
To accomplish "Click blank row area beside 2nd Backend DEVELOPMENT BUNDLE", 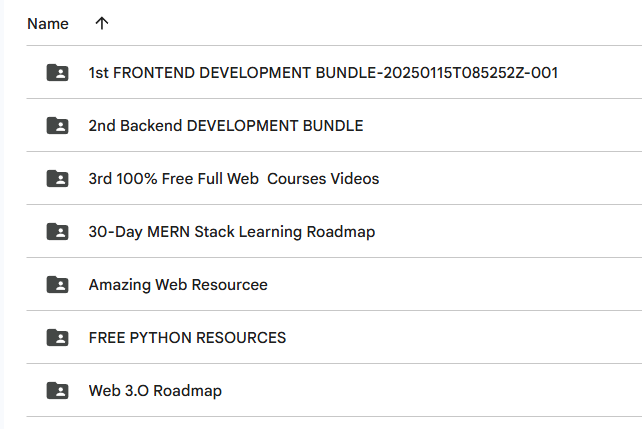I will [504, 125].
